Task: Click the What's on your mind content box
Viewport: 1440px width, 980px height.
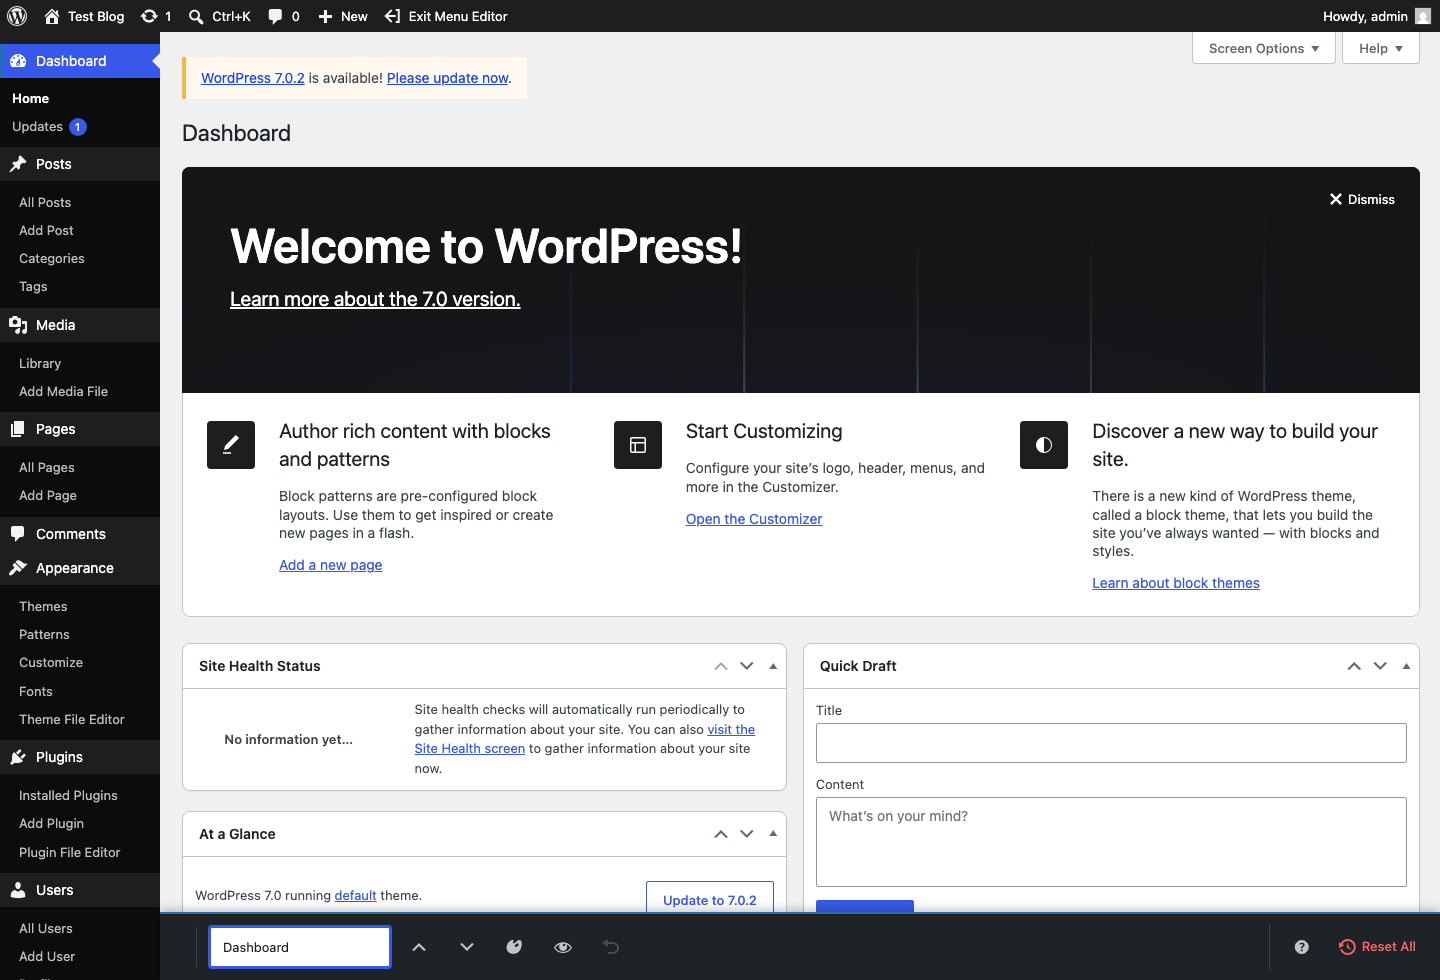Action: [x=1111, y=842]
